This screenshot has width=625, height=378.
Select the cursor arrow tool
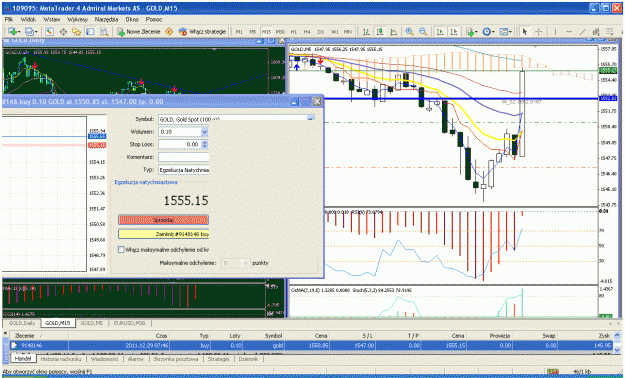(525, 32)
